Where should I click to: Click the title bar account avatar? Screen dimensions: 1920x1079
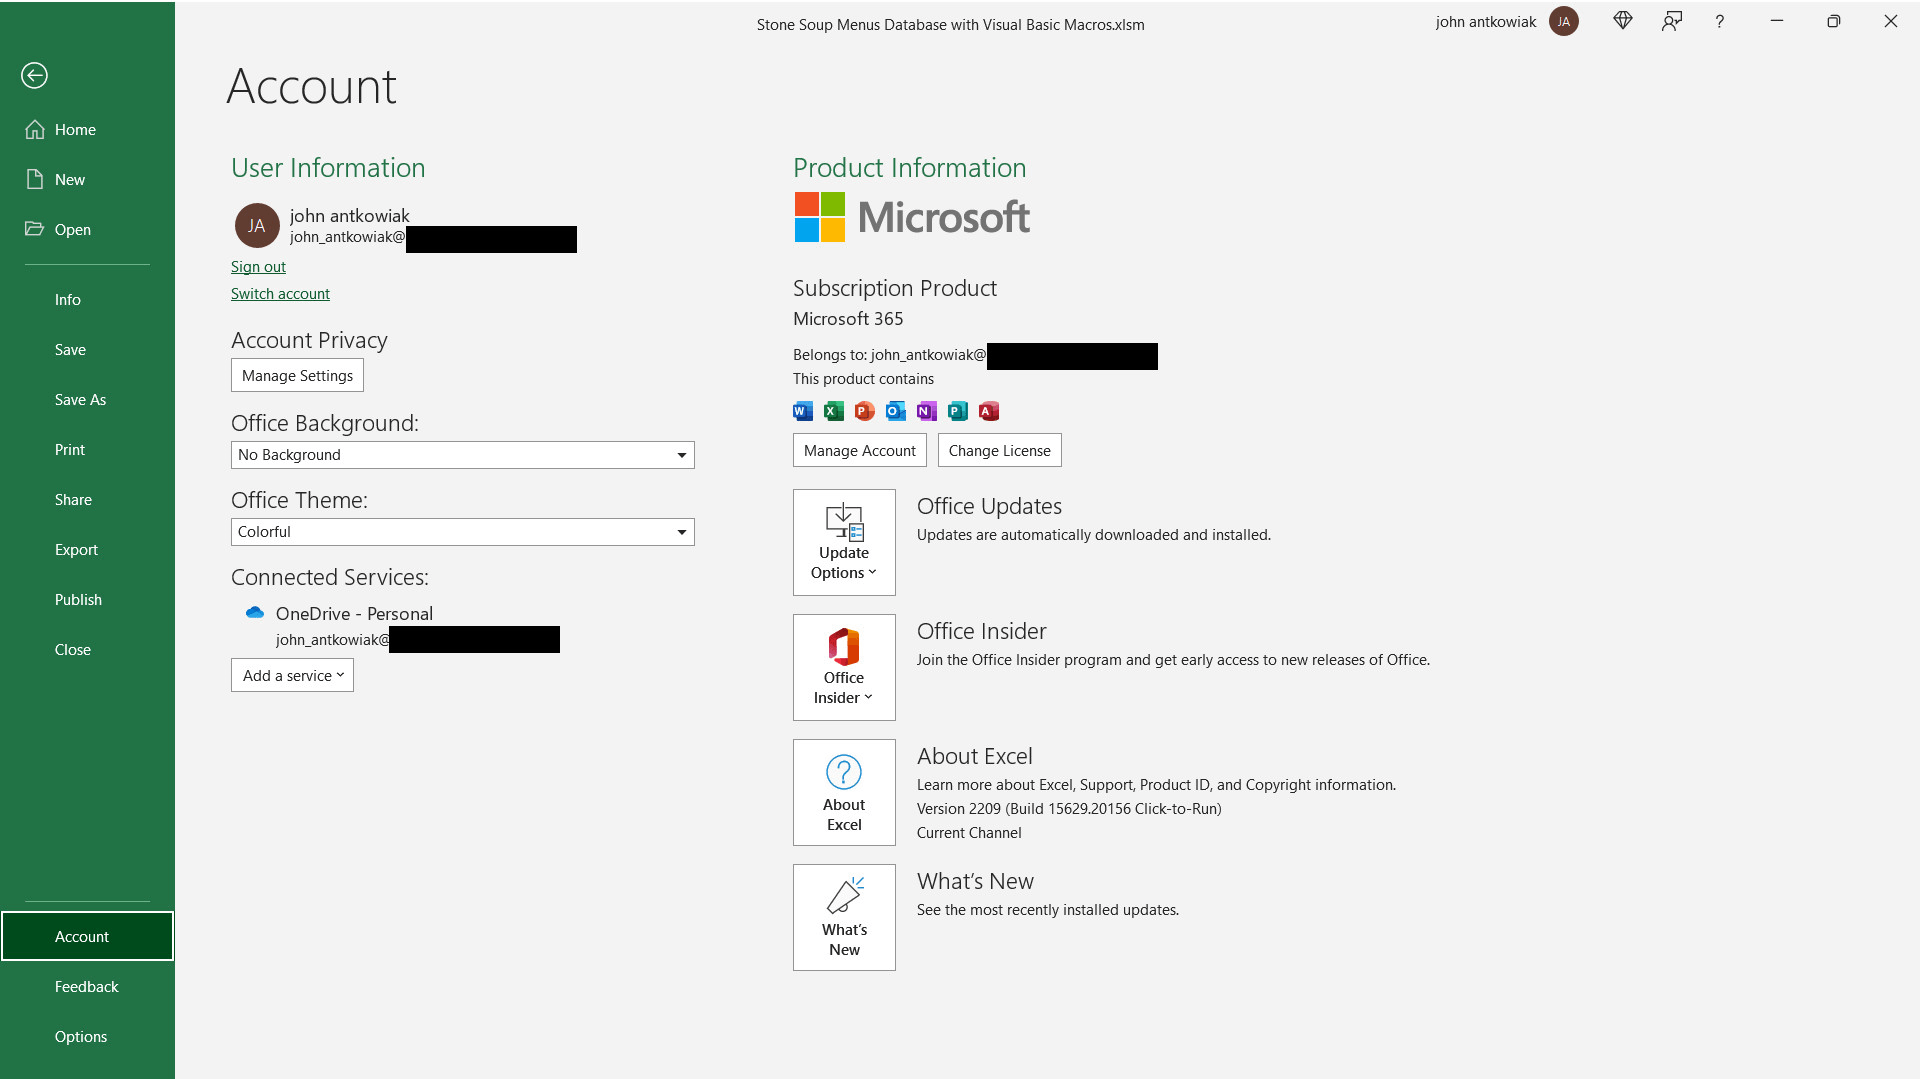[x=1564, y=22]
